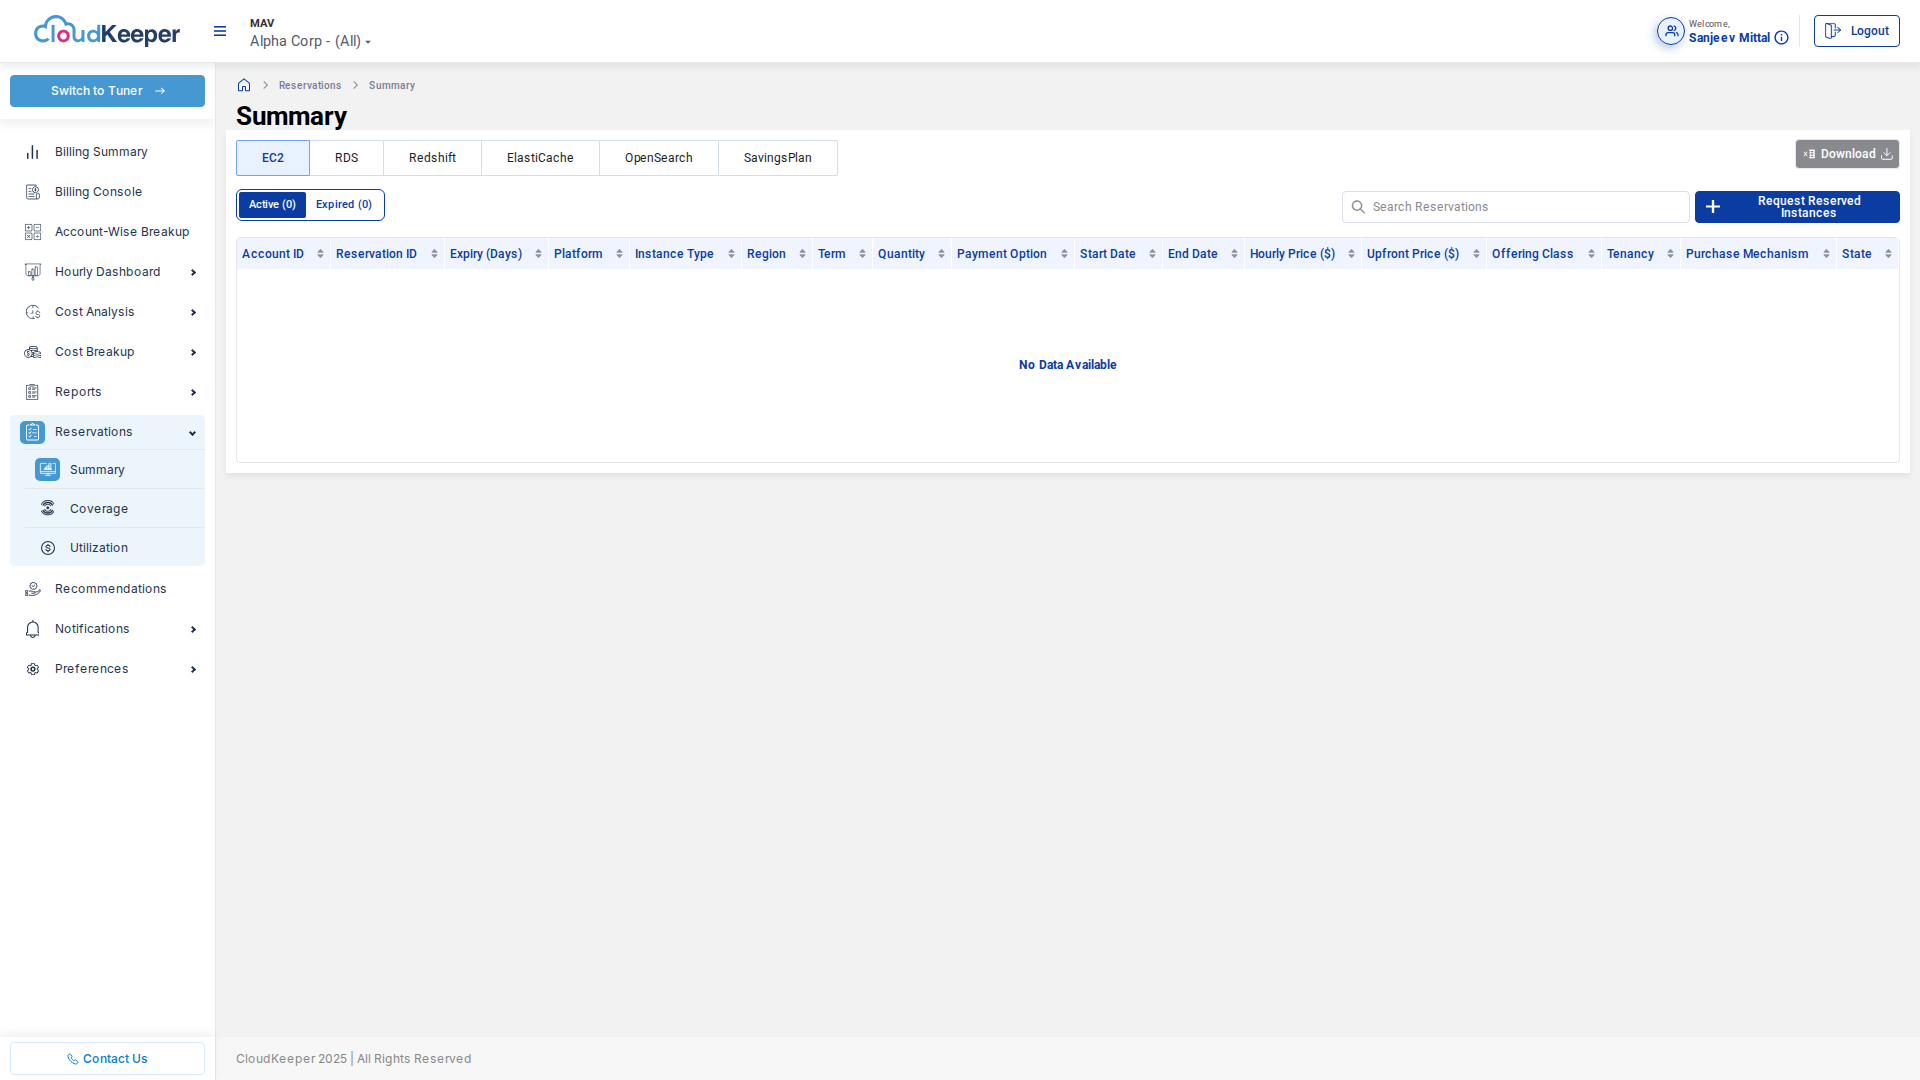Click the Account-Wise Breakup sidebar icon

point(33,232)
